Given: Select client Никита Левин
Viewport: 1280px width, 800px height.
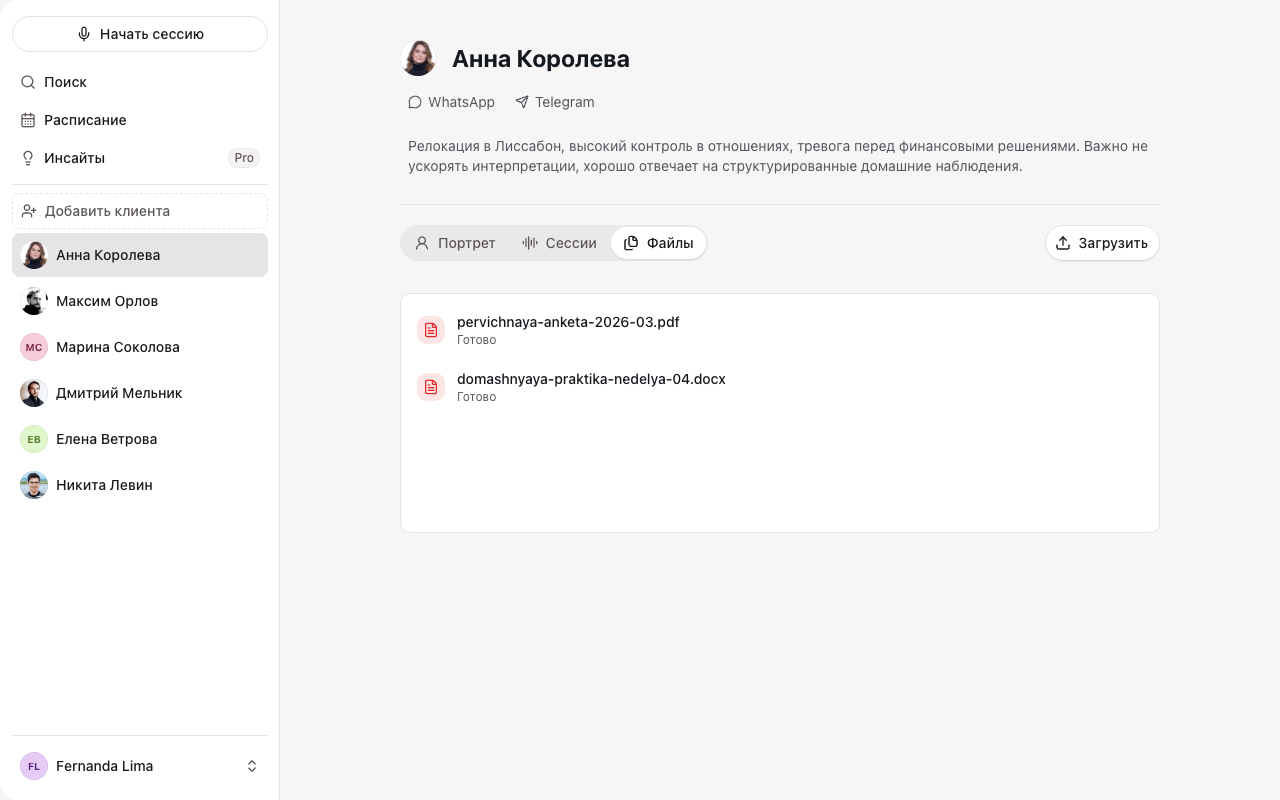Looking at the screenshot, I should coord(140,485).
